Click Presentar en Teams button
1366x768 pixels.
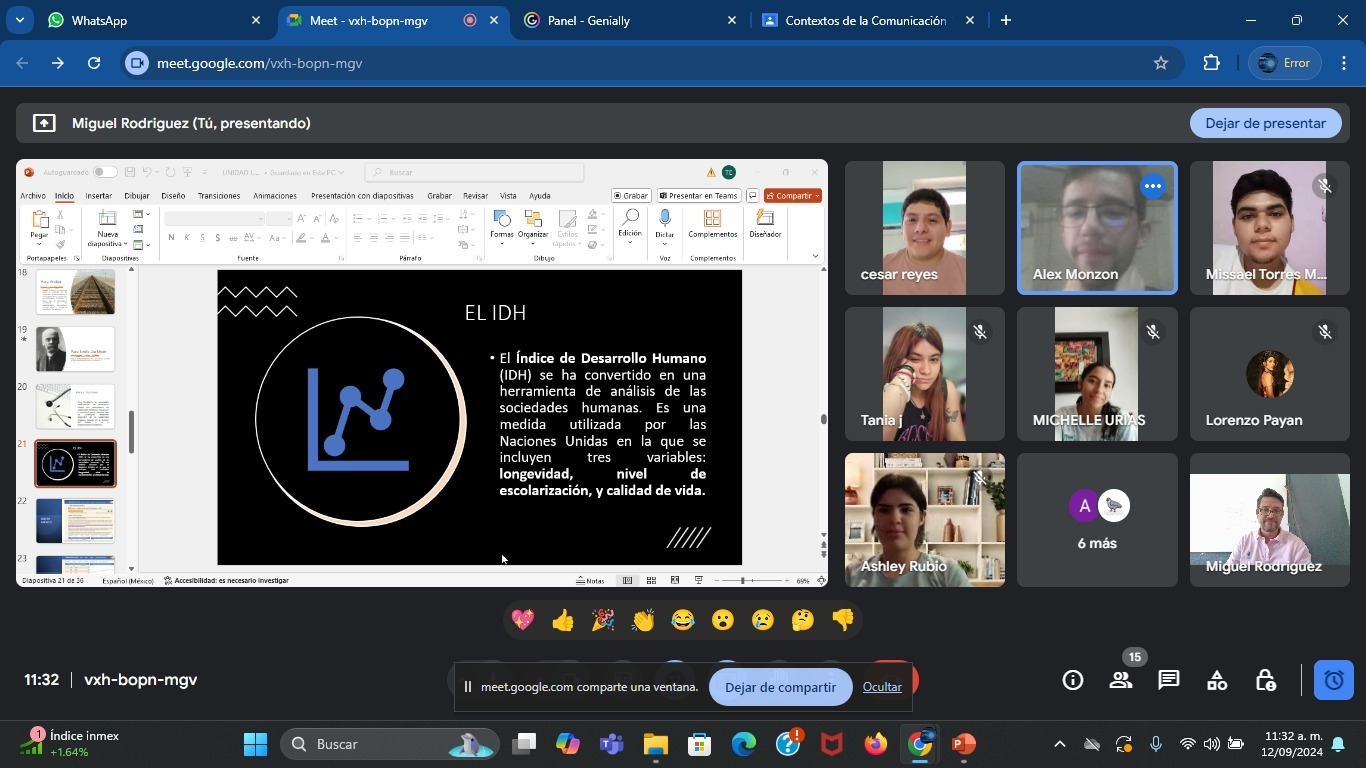699,196
